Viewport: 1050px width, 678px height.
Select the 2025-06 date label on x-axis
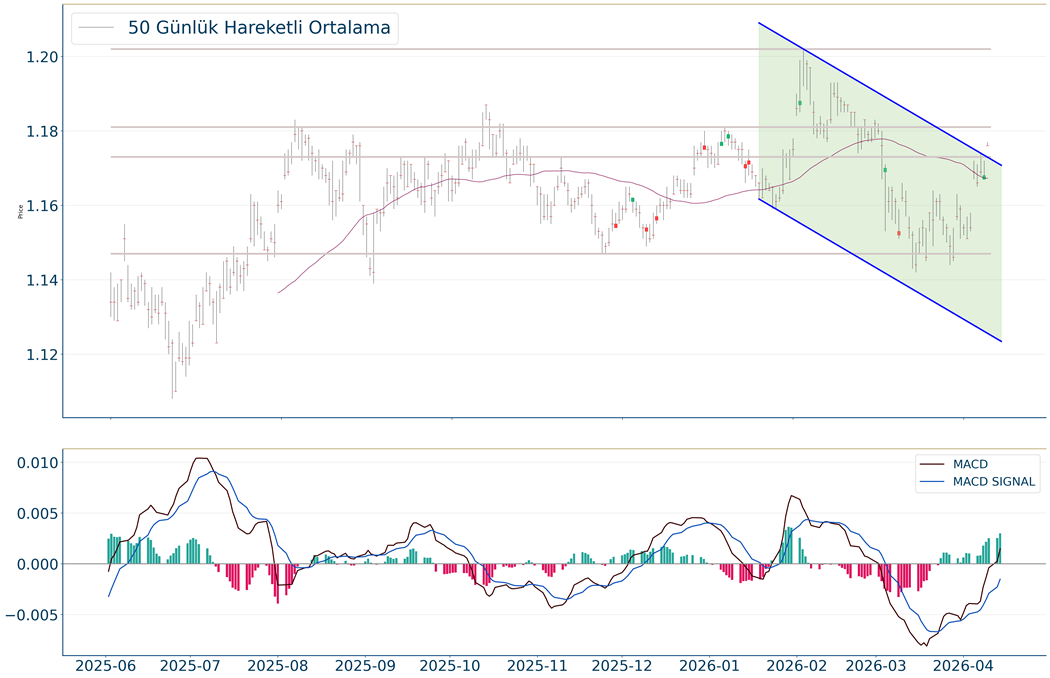point(105,664)
